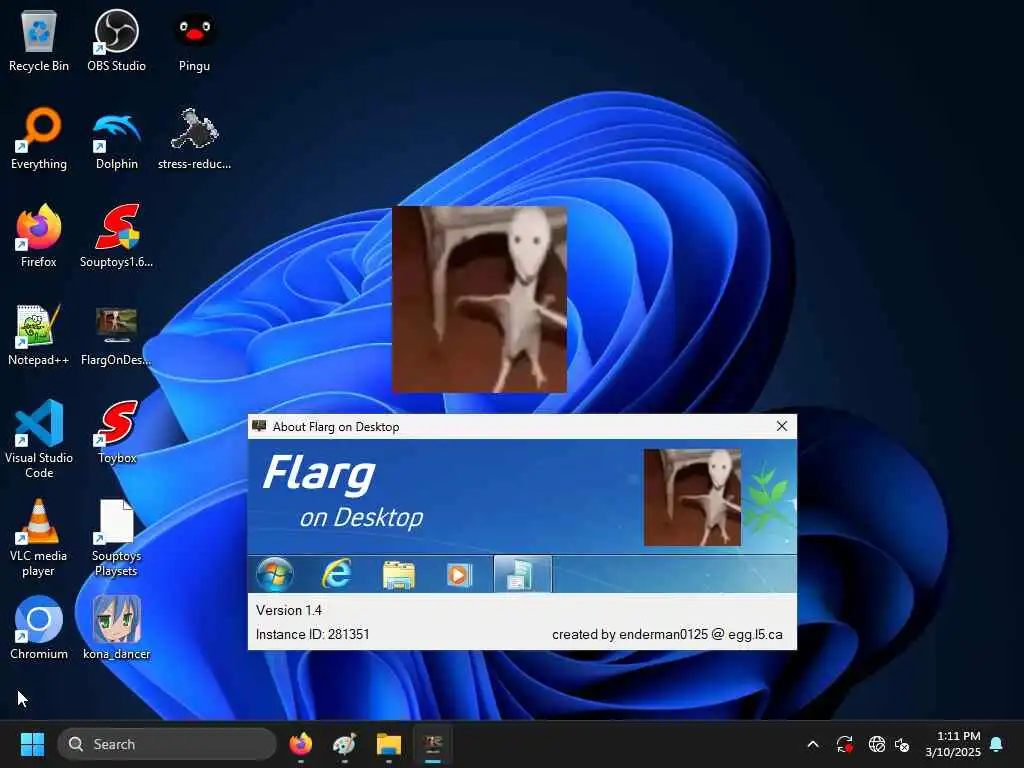Select the Dolphin emulator shortcut
The height and width of the screenshot is (768, 1024).
pos(116,139)
